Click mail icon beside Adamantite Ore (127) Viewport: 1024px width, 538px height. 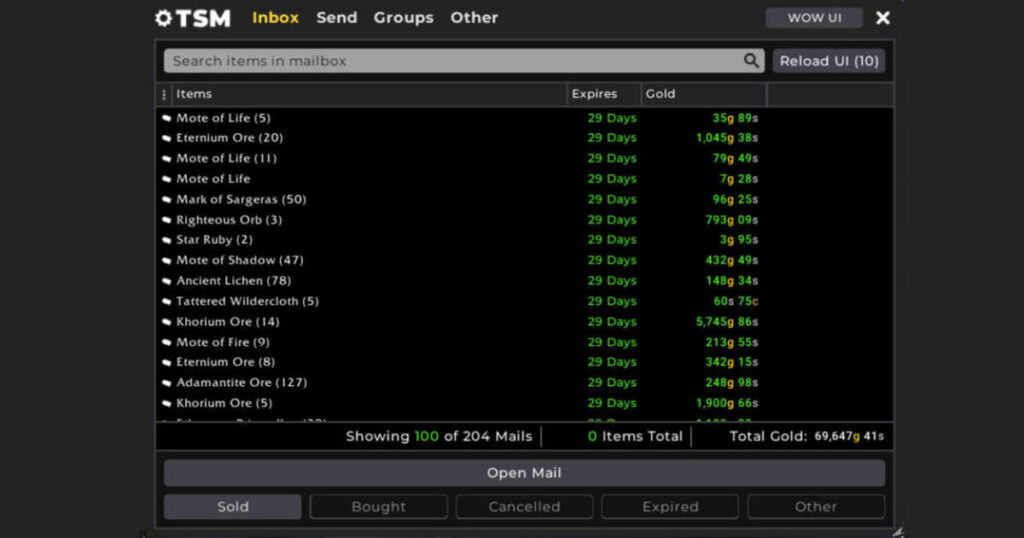(167, 383)
